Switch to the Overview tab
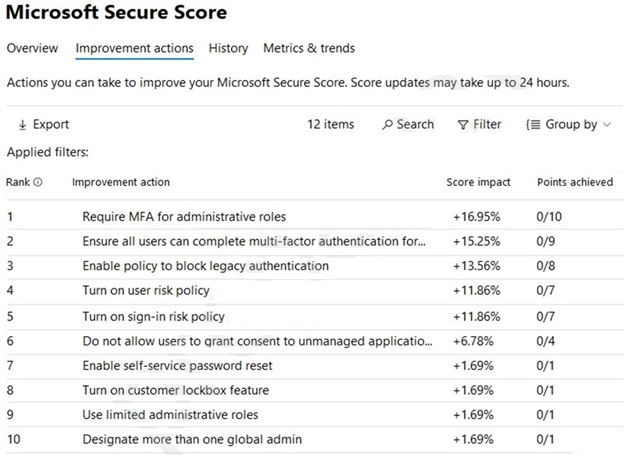 point(32,48)
